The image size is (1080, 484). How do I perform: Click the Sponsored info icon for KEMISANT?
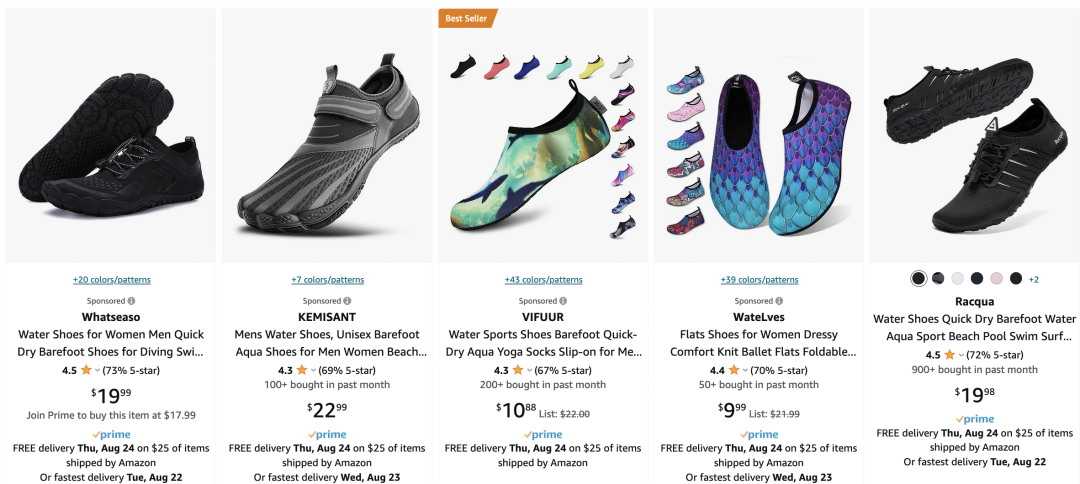click(x=347, y=301)
